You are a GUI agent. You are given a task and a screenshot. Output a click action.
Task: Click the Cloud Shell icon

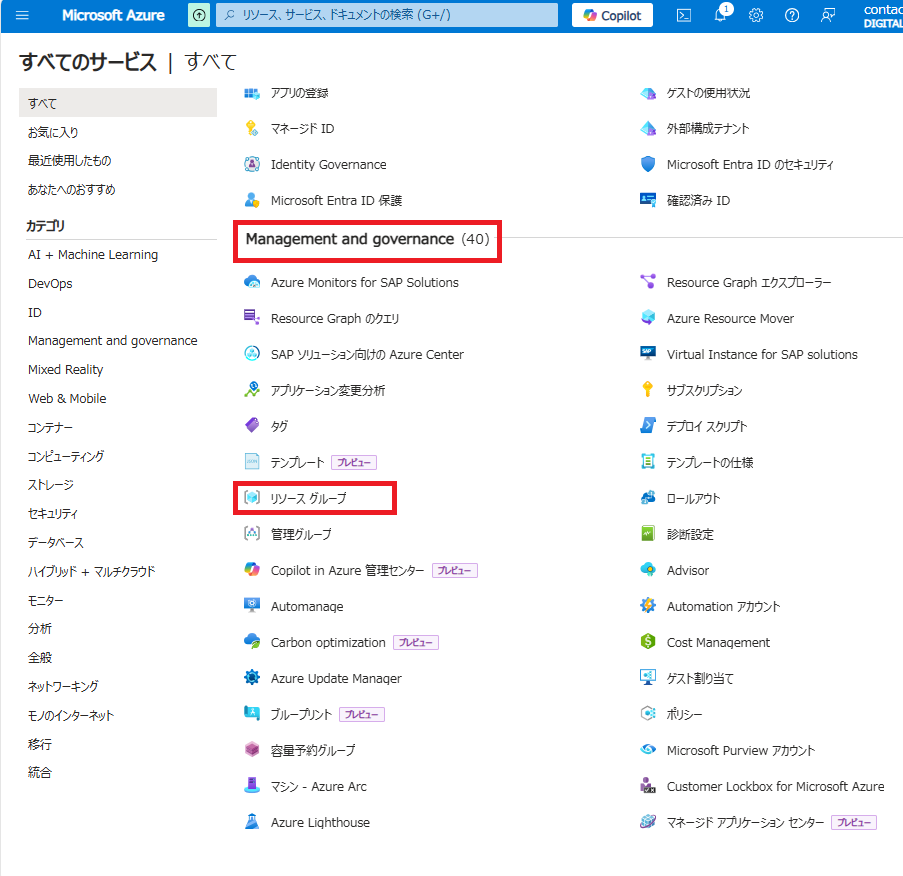[x=684, y=16]
